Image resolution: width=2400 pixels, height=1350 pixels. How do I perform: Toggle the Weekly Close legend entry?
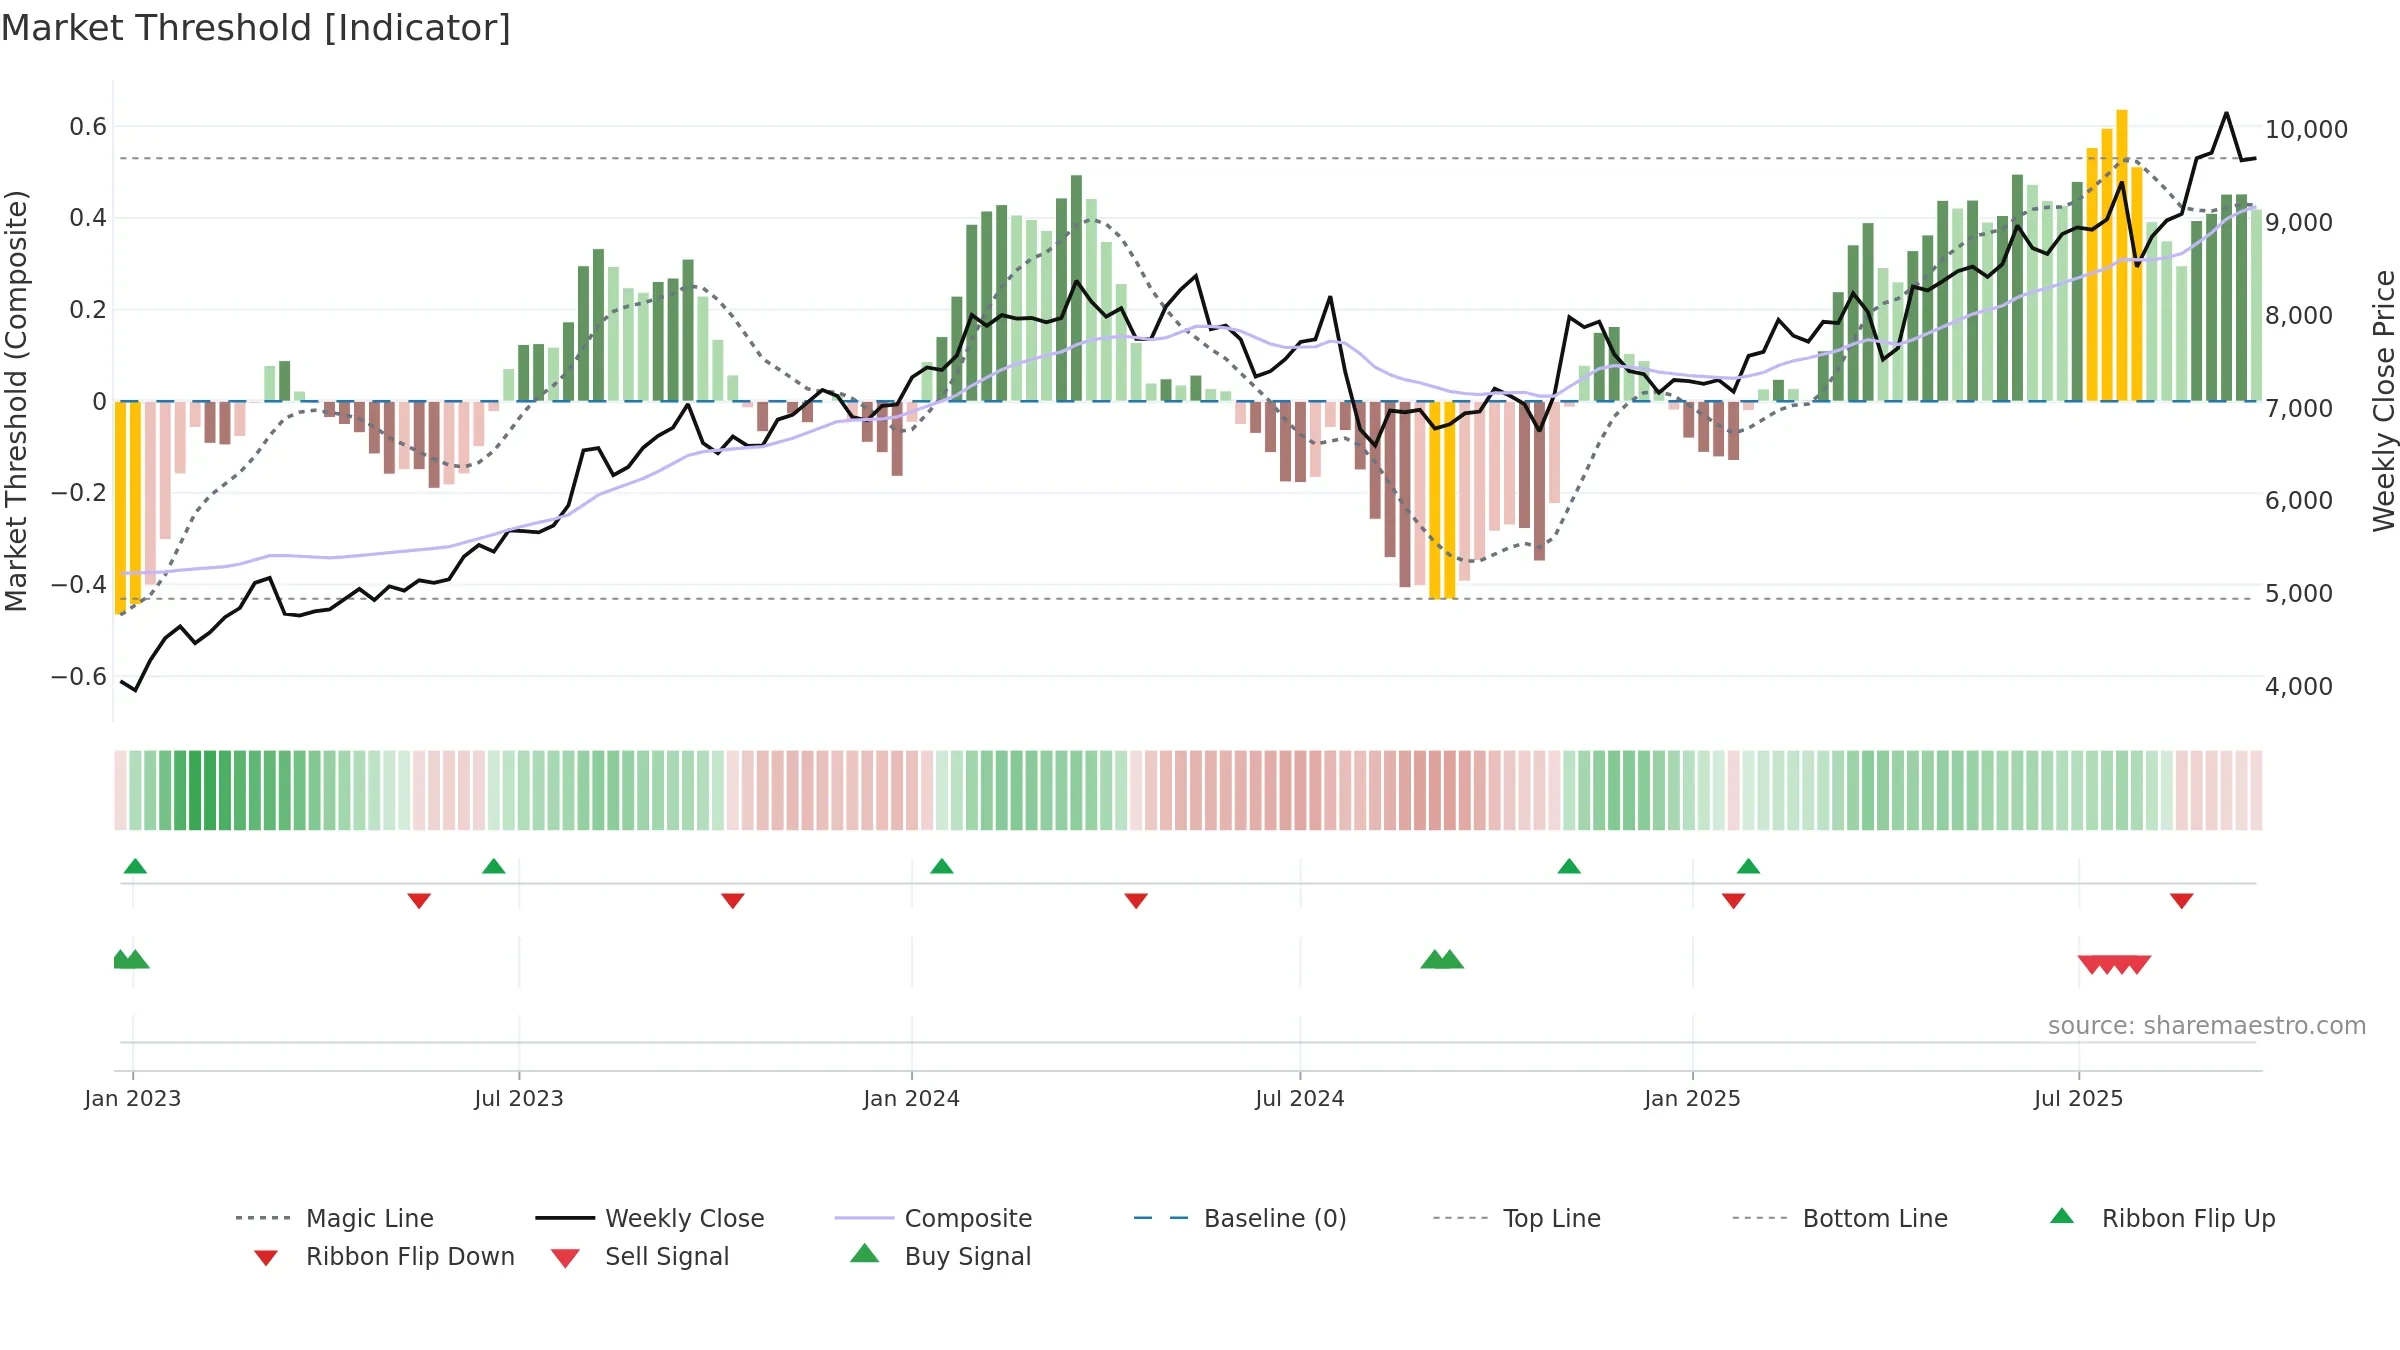pyautogui.click(x=650, y=1218)
